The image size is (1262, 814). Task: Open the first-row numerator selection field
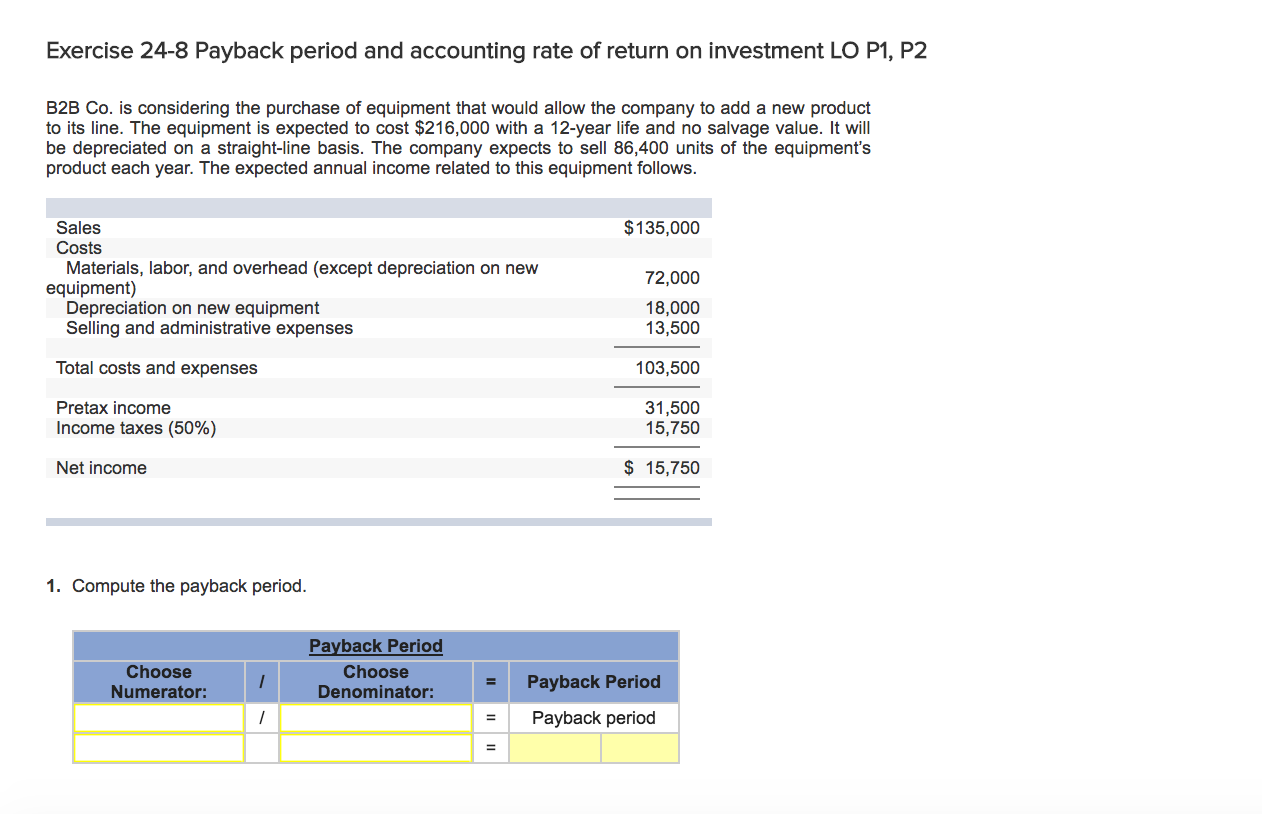159,718
